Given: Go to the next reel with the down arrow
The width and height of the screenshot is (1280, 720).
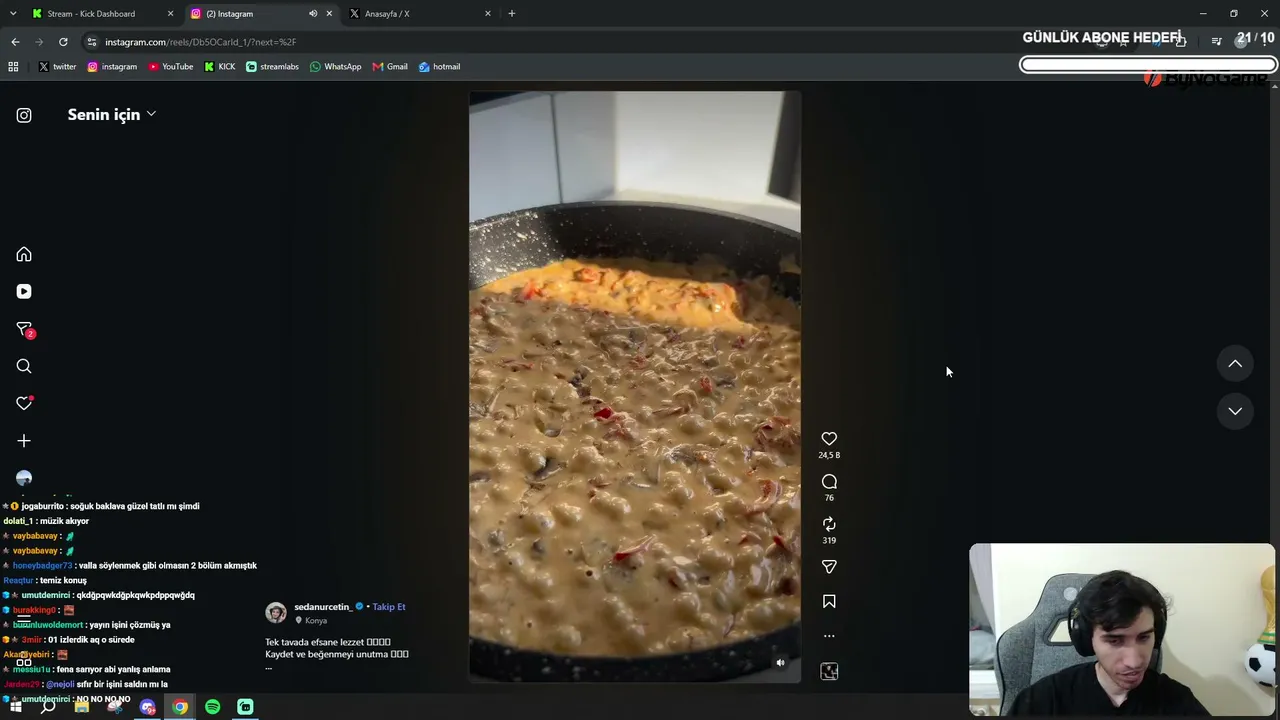Looking at the screenshot, I should coord(1235,411).
